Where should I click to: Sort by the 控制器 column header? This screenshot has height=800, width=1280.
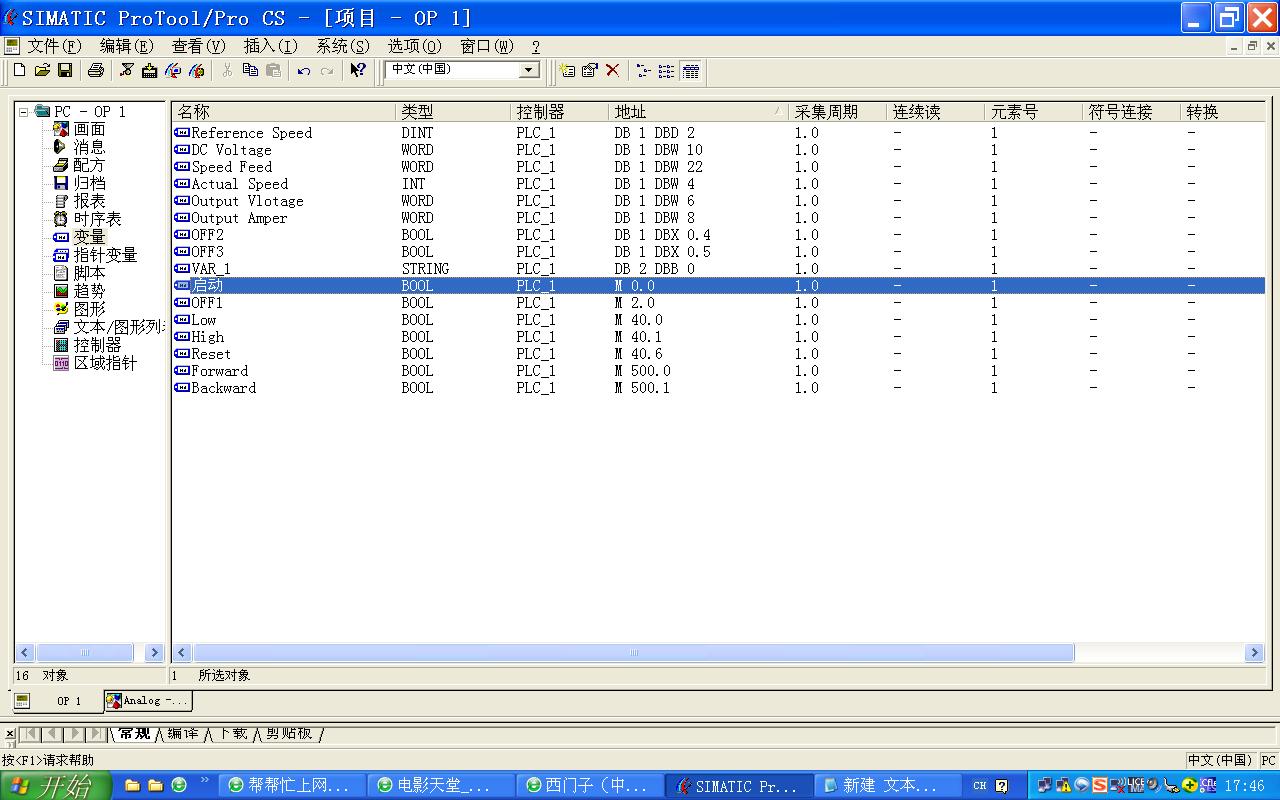[560, 112]
